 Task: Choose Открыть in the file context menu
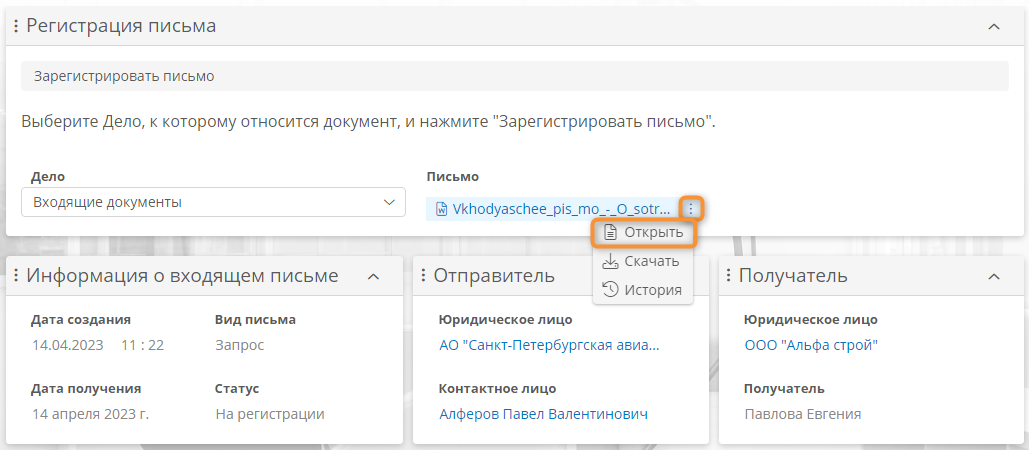click(642, 232)
